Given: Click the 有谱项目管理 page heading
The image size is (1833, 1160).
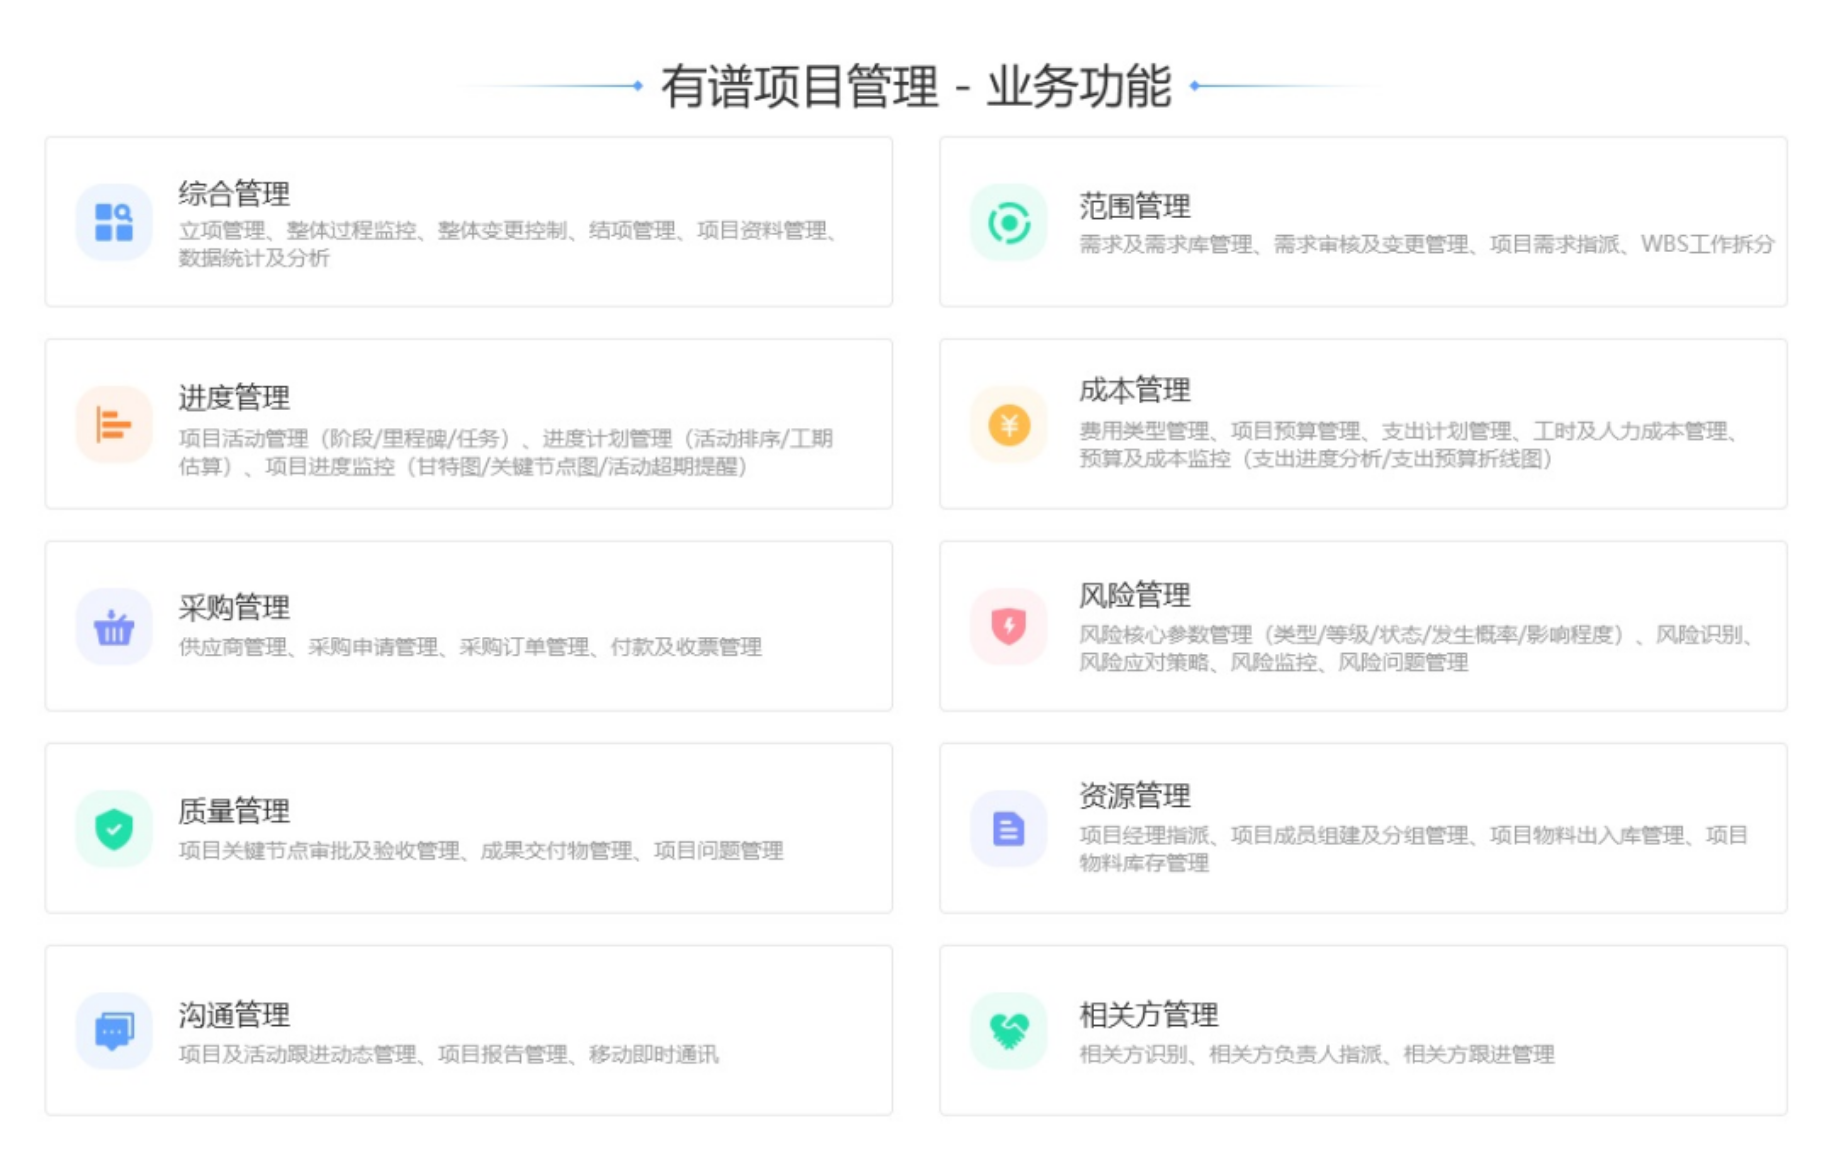Looking at the screenshot, I should (x=916, y=87).
